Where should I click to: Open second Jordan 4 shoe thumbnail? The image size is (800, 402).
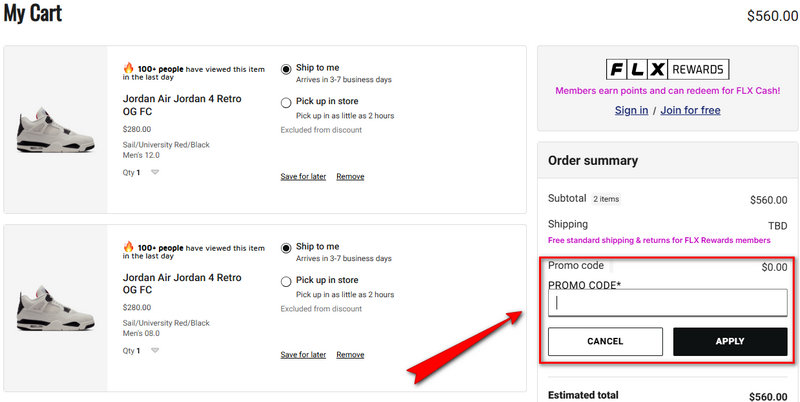pos(55,308)
